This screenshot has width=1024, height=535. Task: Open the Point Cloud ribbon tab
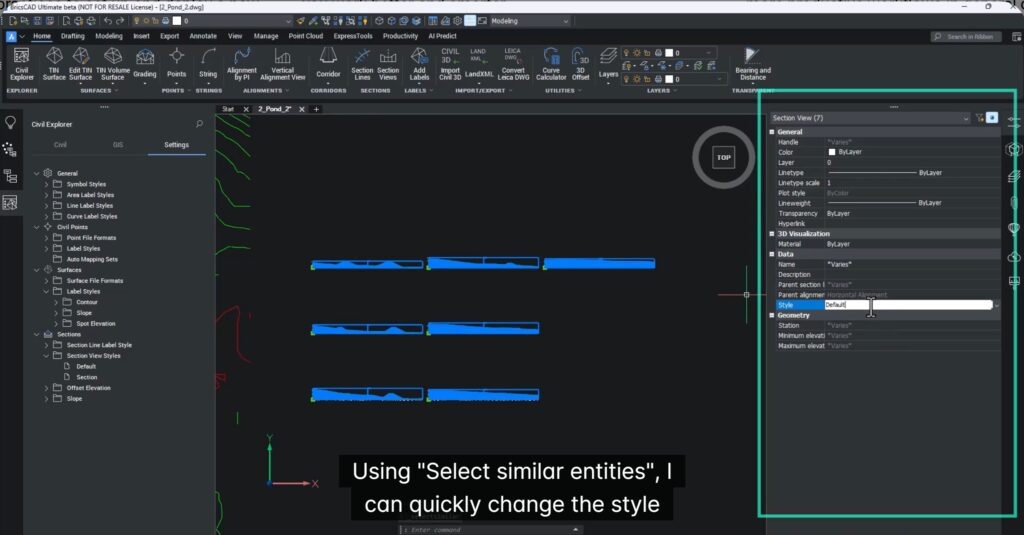(x=305, y=36)
